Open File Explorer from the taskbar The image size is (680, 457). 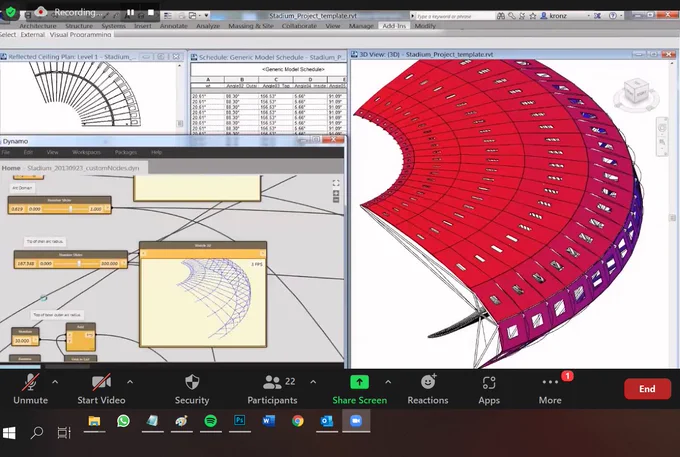[94, 421]
